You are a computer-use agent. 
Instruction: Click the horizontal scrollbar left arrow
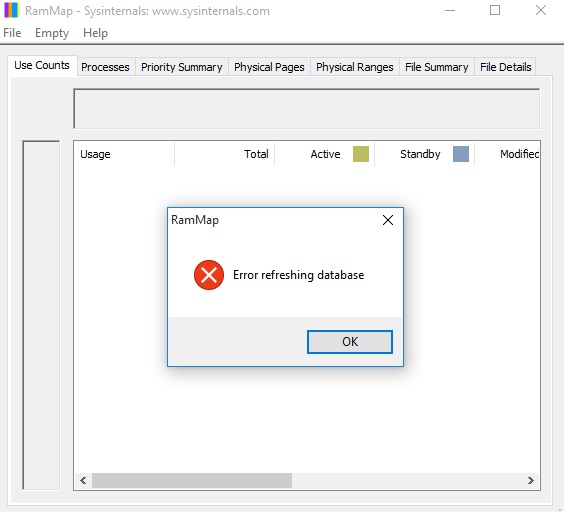pos(83,481)
